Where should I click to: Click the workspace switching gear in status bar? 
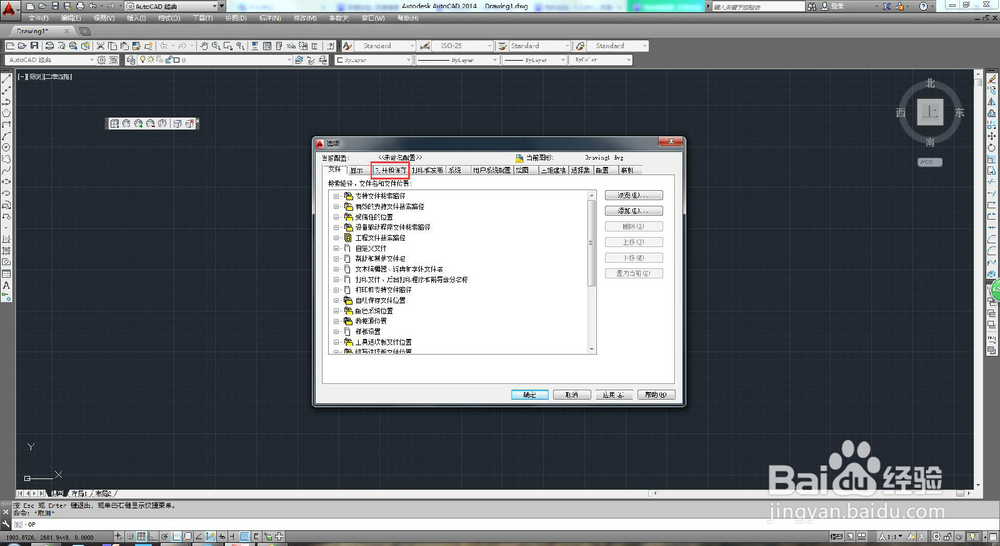click(936, 536)
